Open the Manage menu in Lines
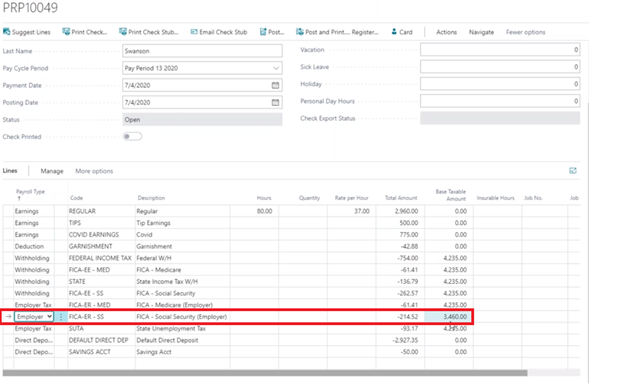623x384 pixels. (52, 171)
